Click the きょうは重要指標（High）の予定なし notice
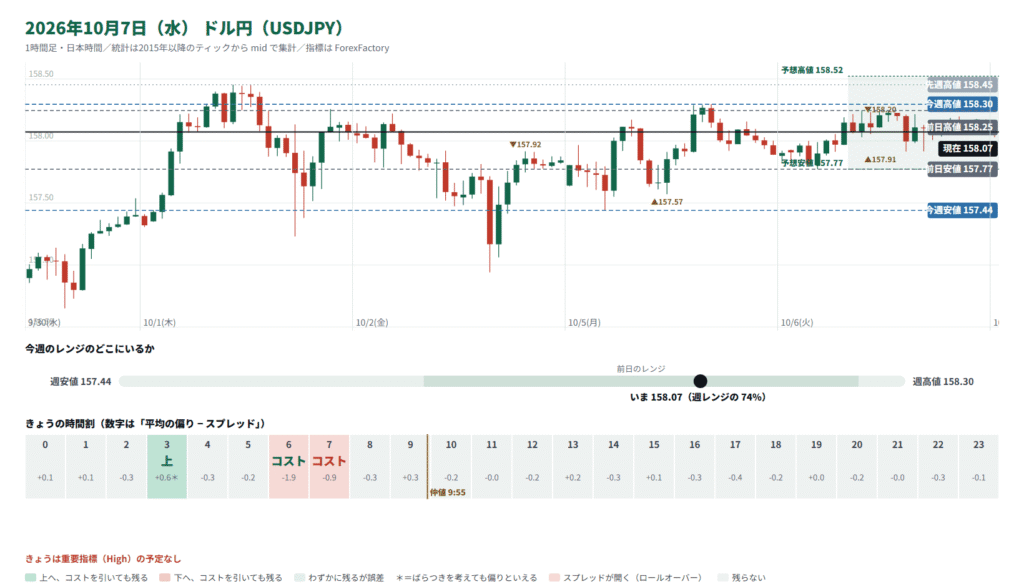Screen dimensions: 1024x584 [x=103, y=559]
